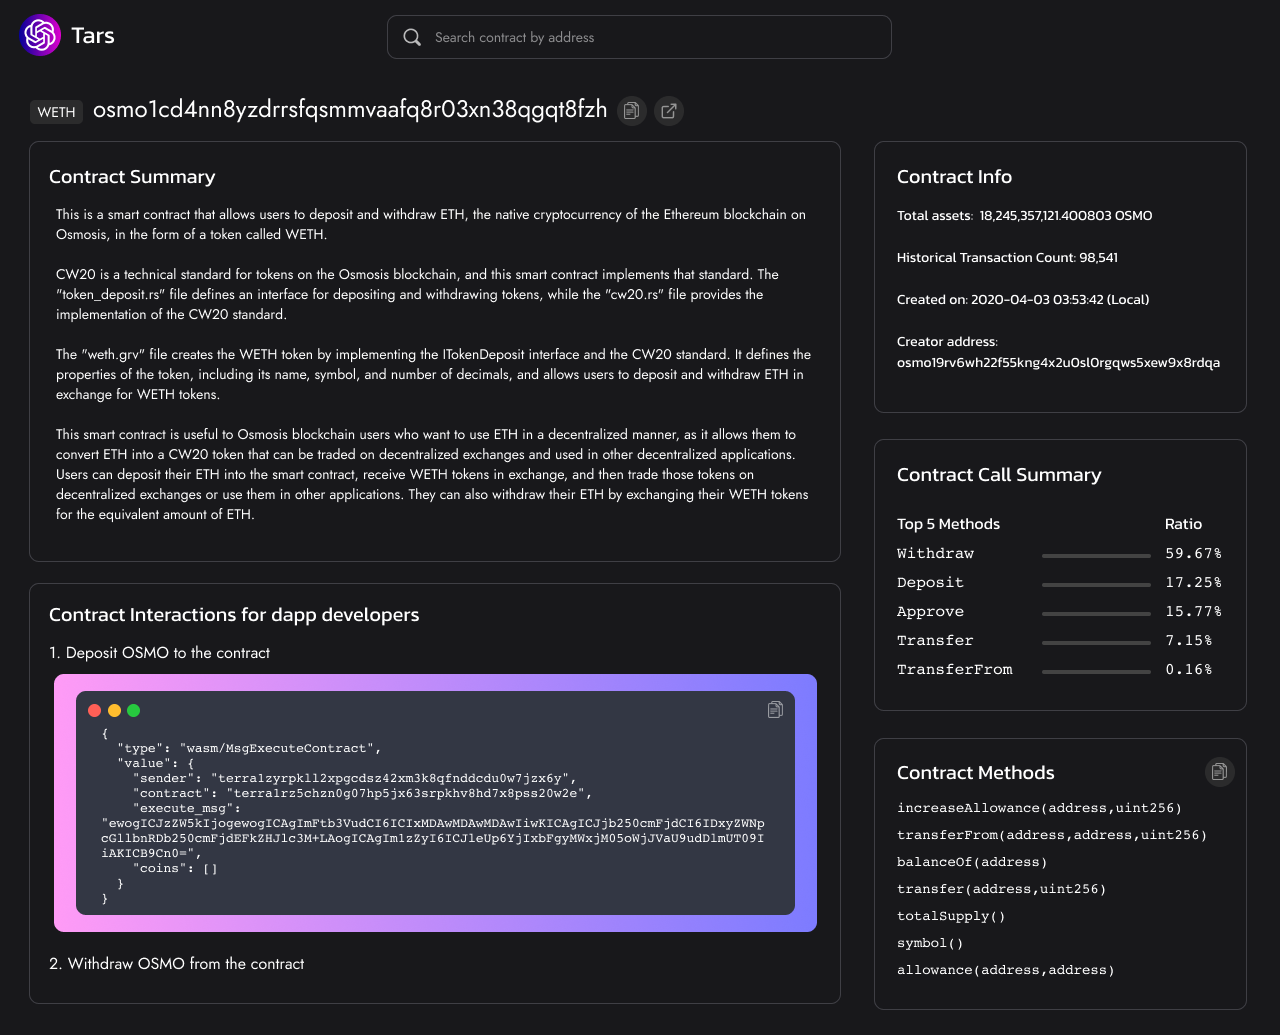Viewport: 1280px width, 1035px height.
Task: Focus the Search contract by address field
Action: (639, 37)
